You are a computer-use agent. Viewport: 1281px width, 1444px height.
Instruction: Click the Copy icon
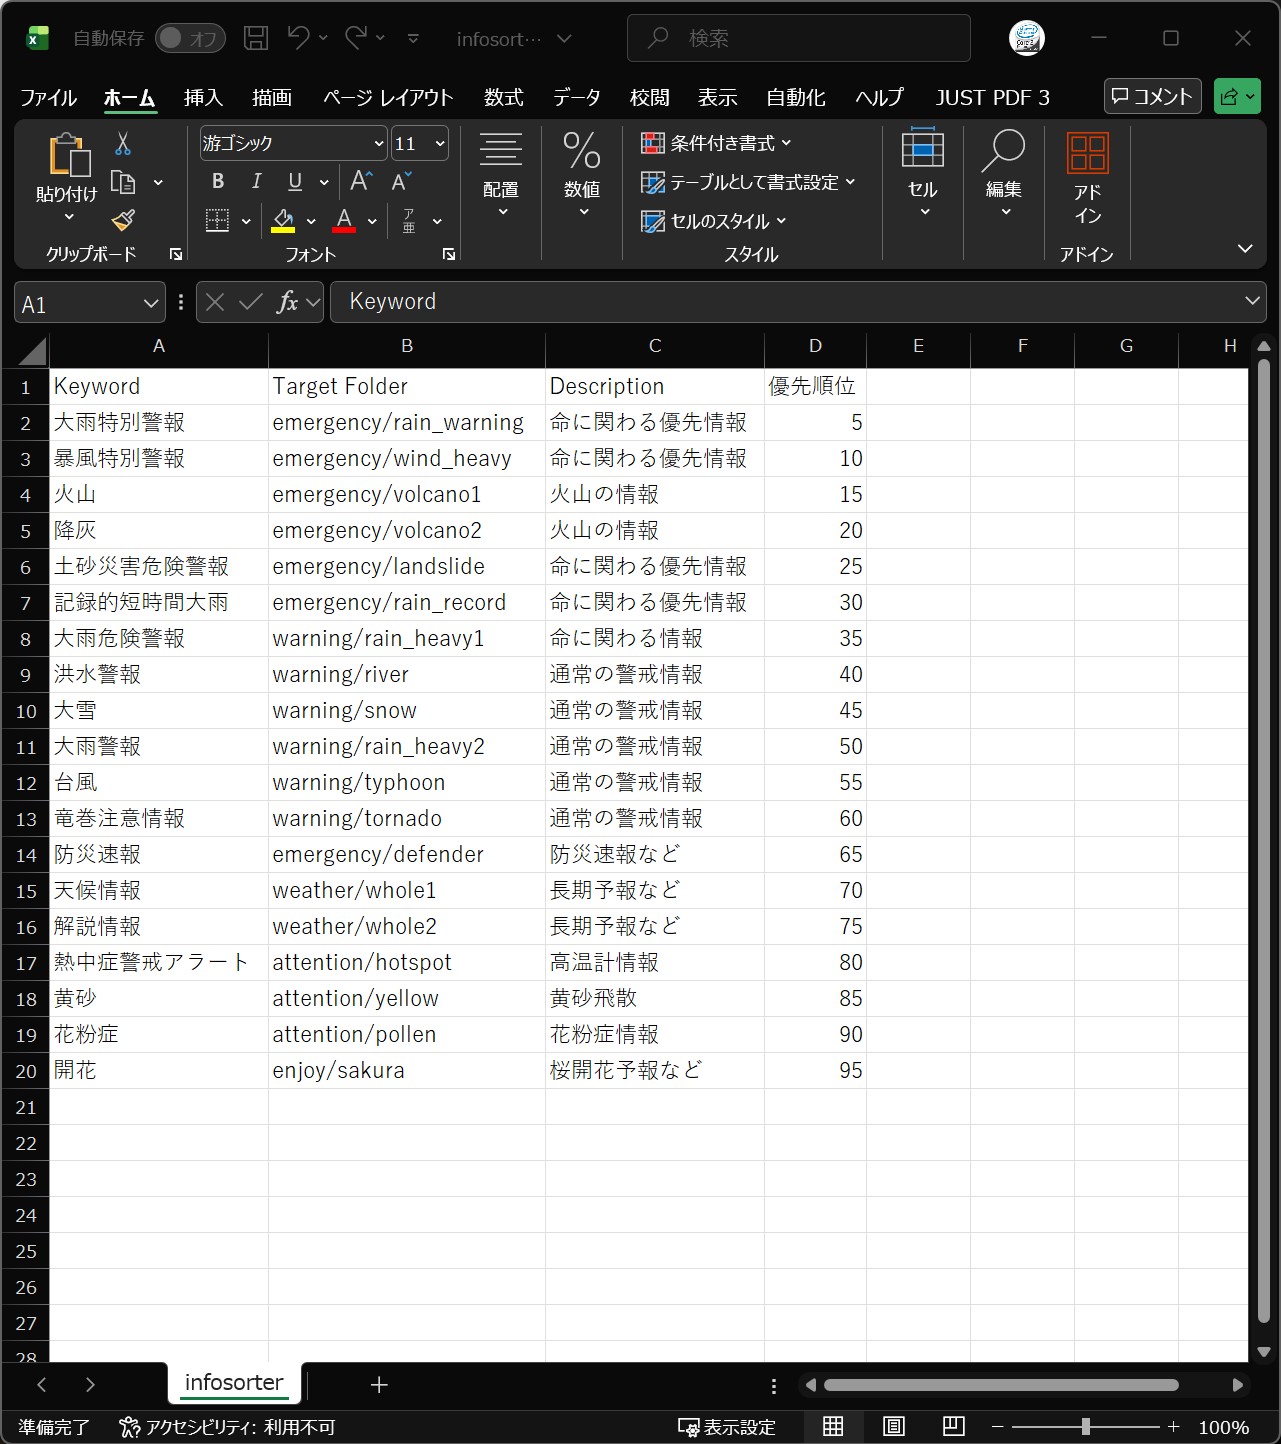pos(123,182)
